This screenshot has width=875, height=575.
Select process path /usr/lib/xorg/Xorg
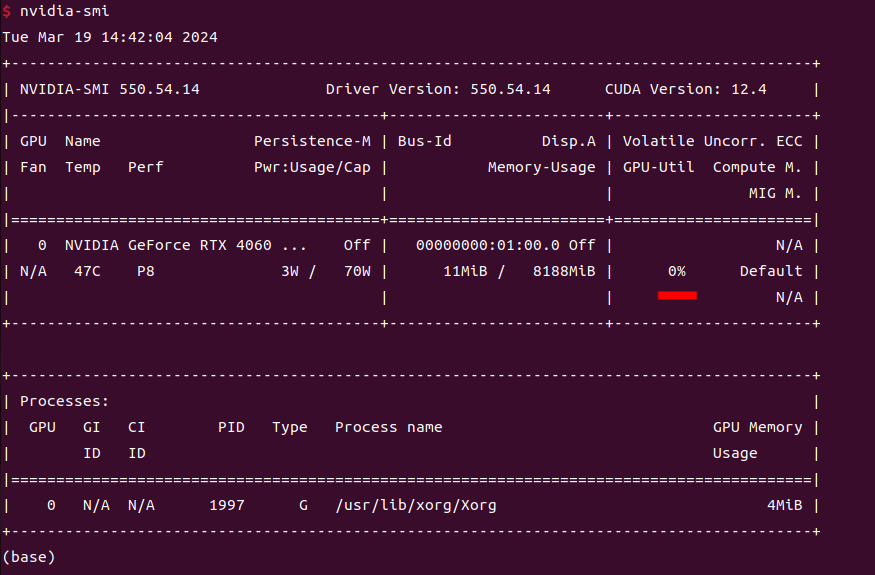point(416,505)
